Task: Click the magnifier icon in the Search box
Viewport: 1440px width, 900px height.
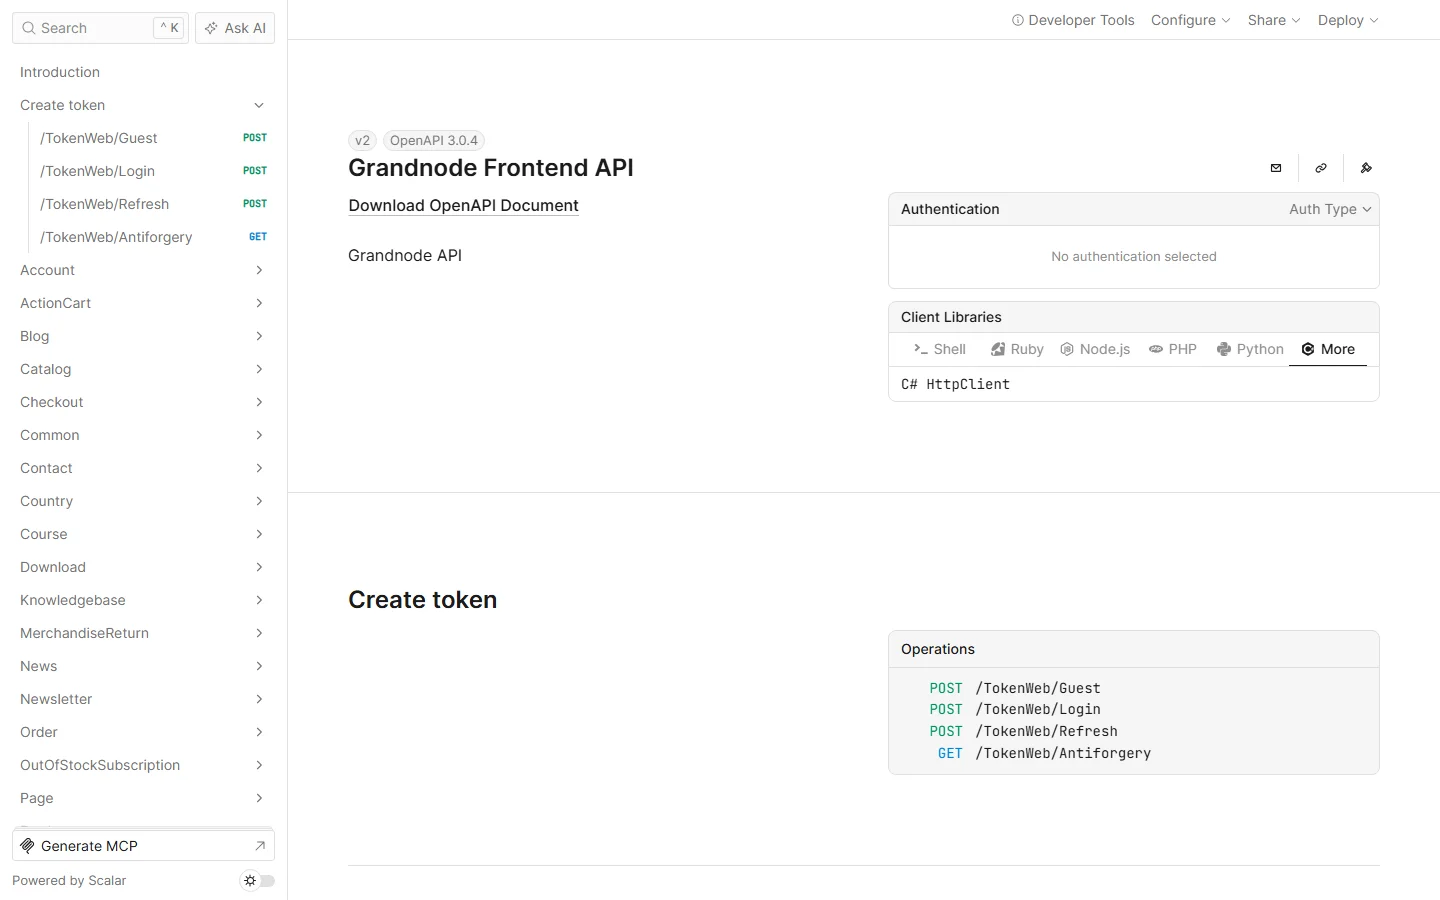Action: 29,28
